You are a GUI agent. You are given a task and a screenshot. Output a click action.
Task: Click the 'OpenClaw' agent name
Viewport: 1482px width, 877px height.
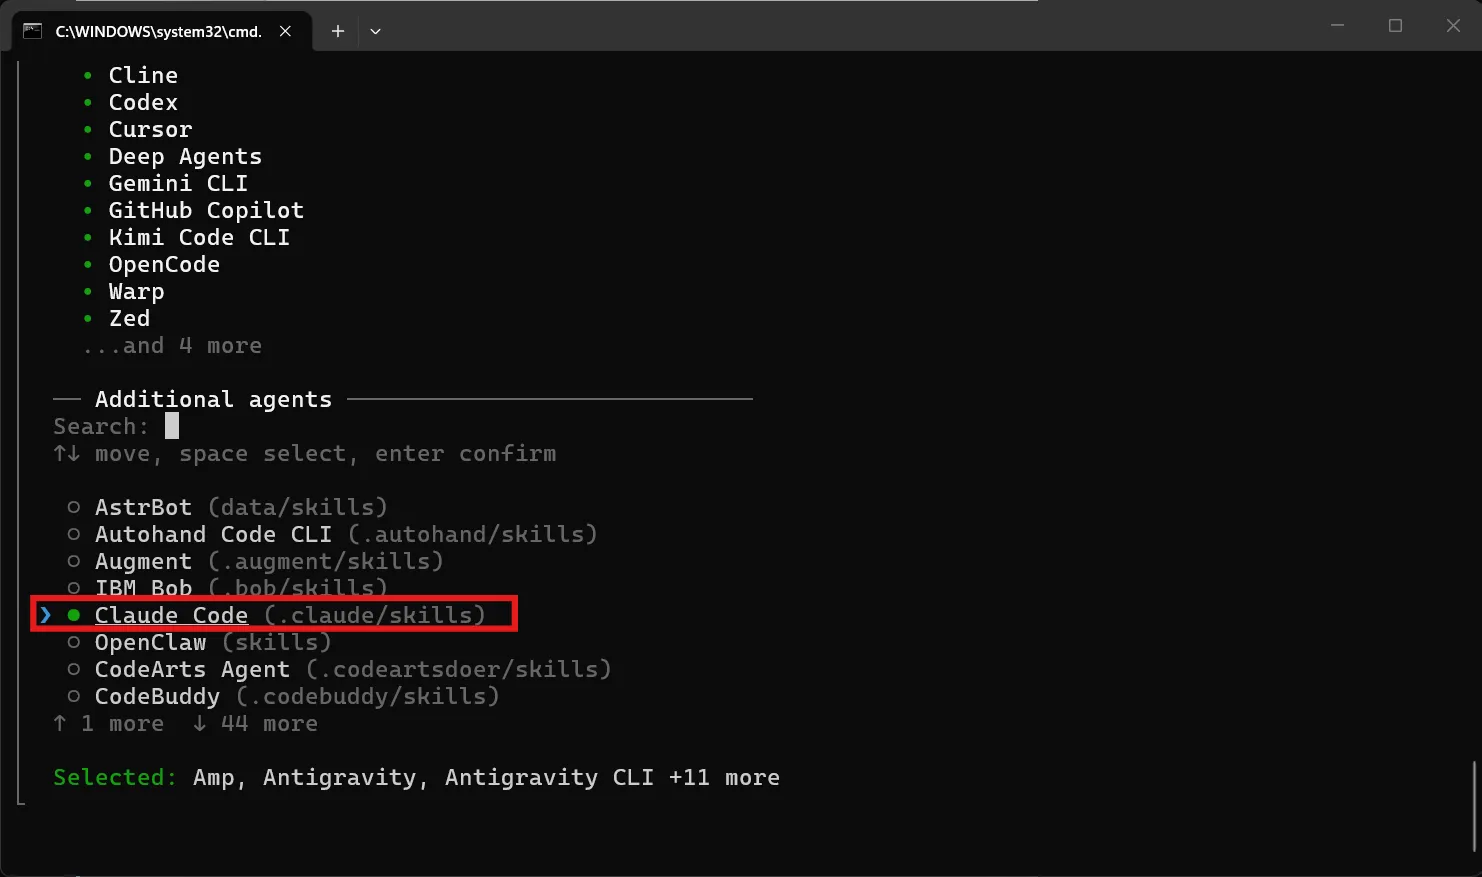coord(150,642)
